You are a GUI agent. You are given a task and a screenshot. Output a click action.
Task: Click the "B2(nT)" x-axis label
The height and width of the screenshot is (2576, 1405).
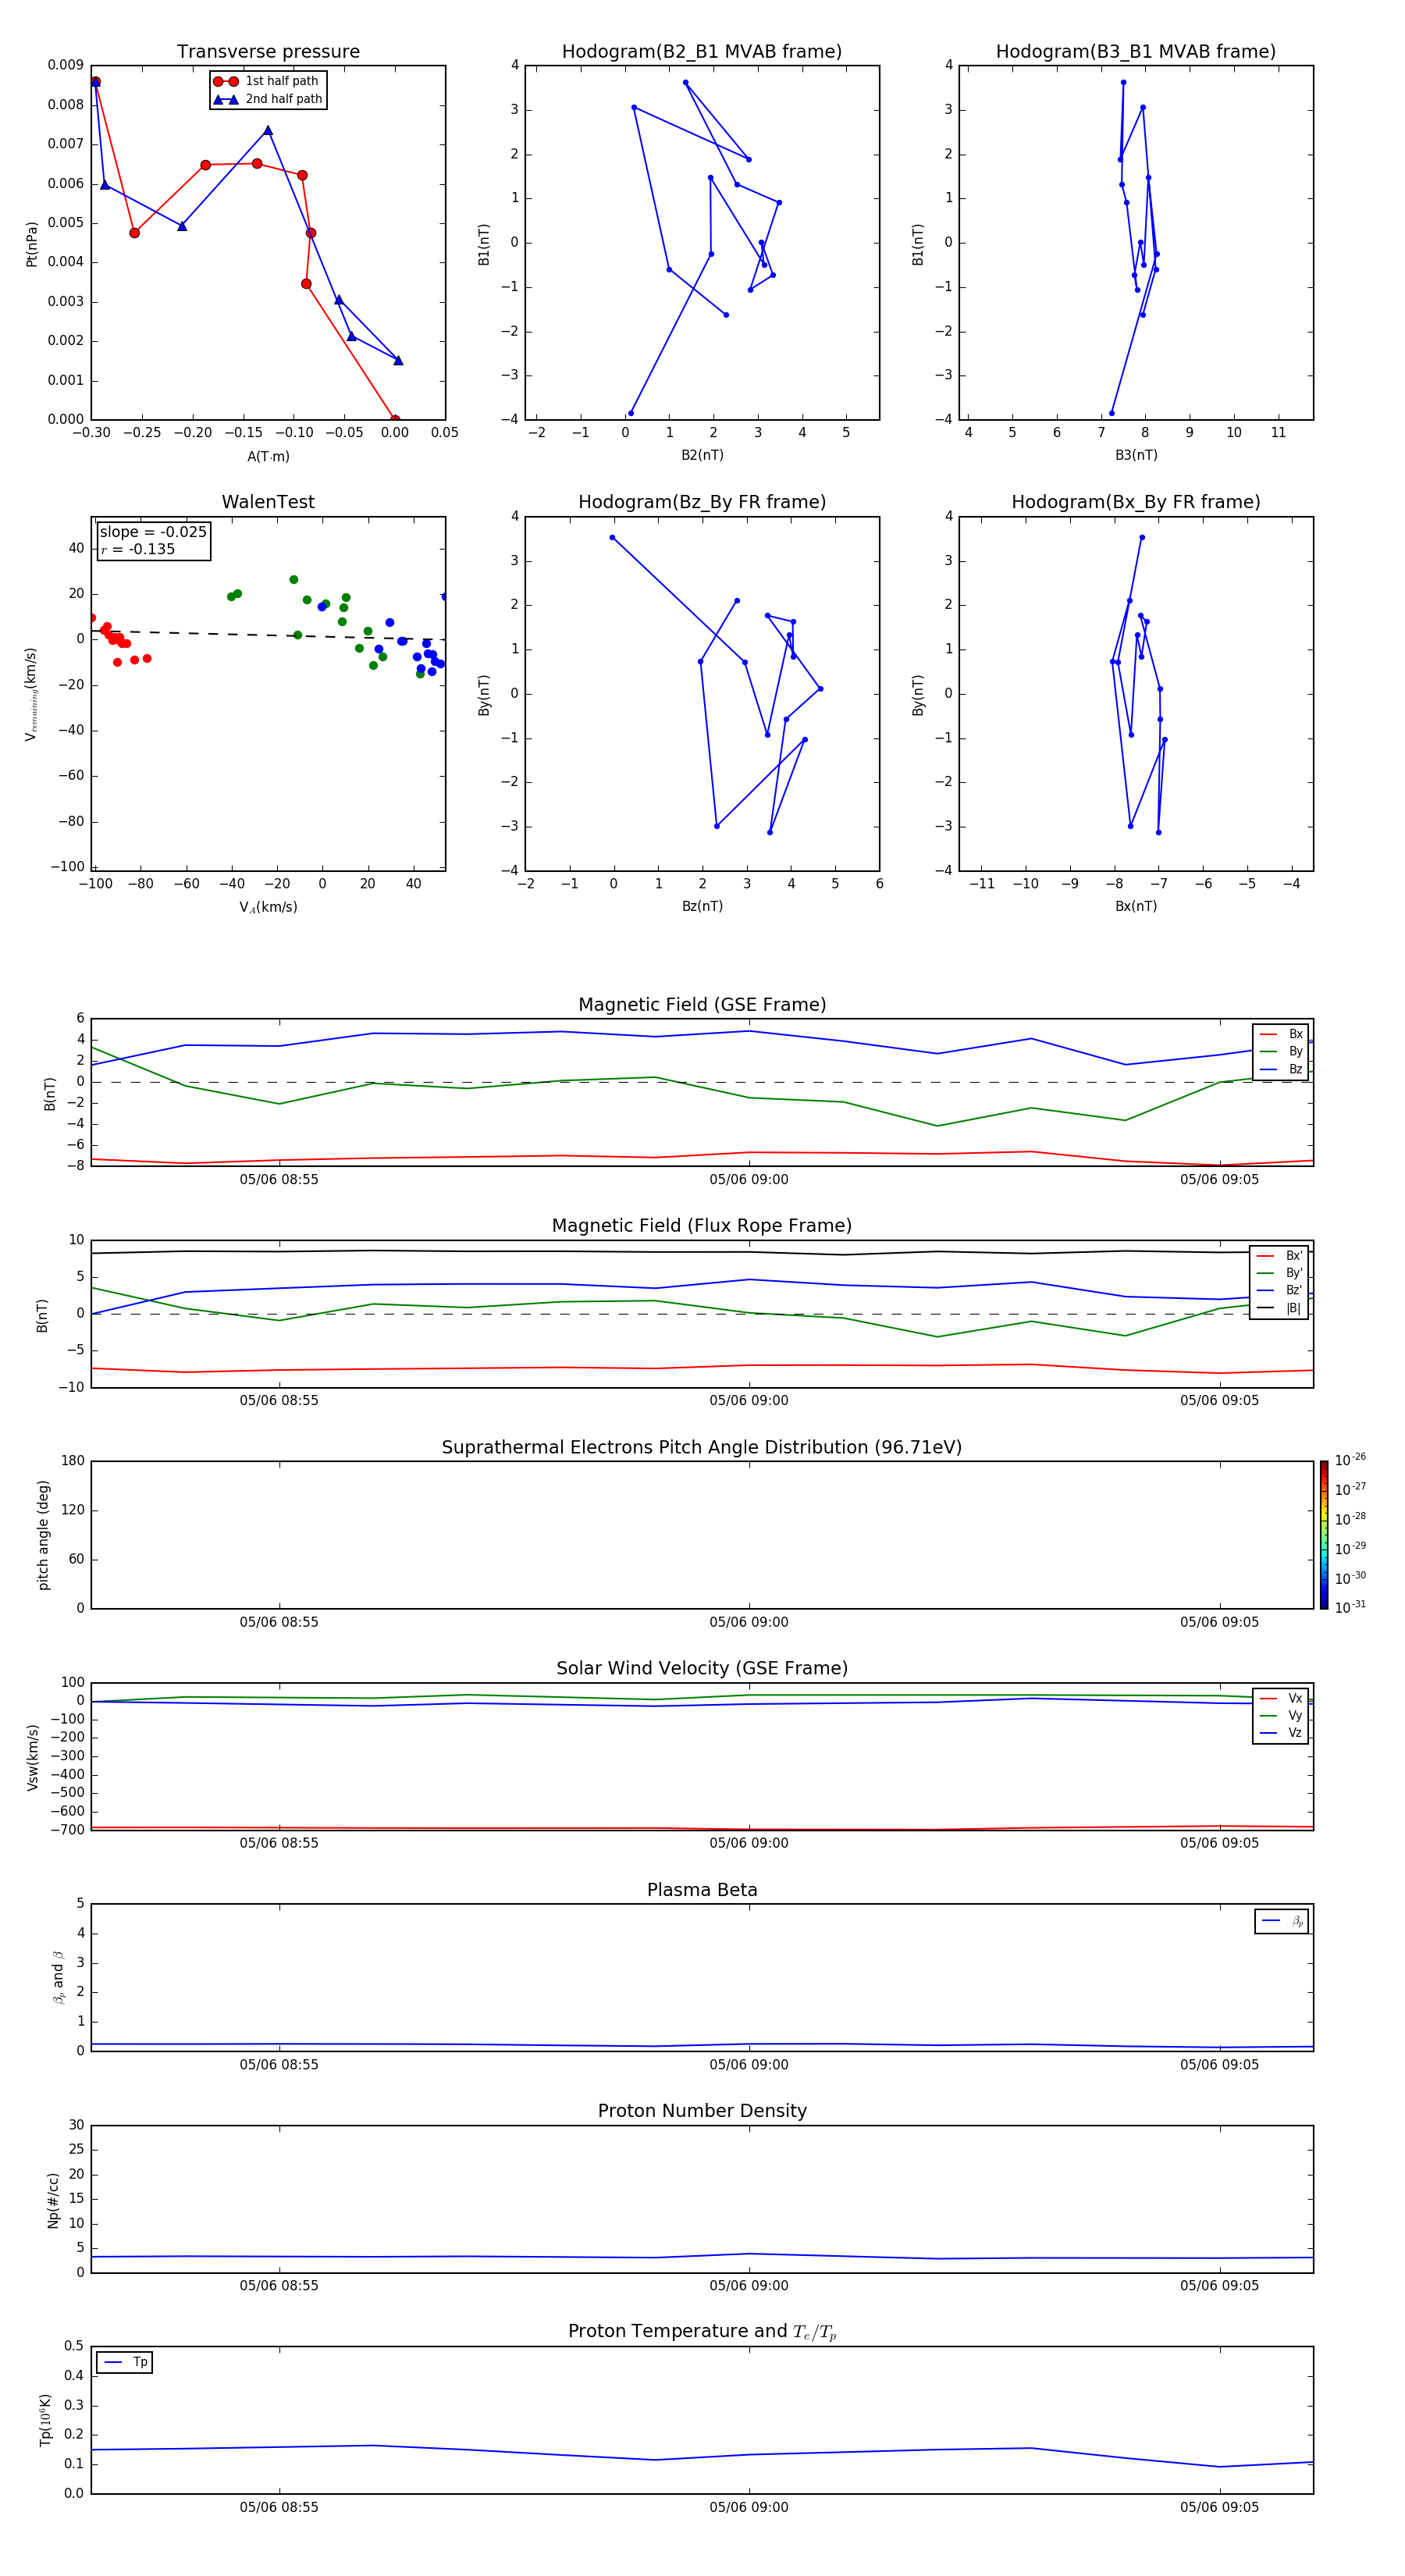click(x=702, y=455)
